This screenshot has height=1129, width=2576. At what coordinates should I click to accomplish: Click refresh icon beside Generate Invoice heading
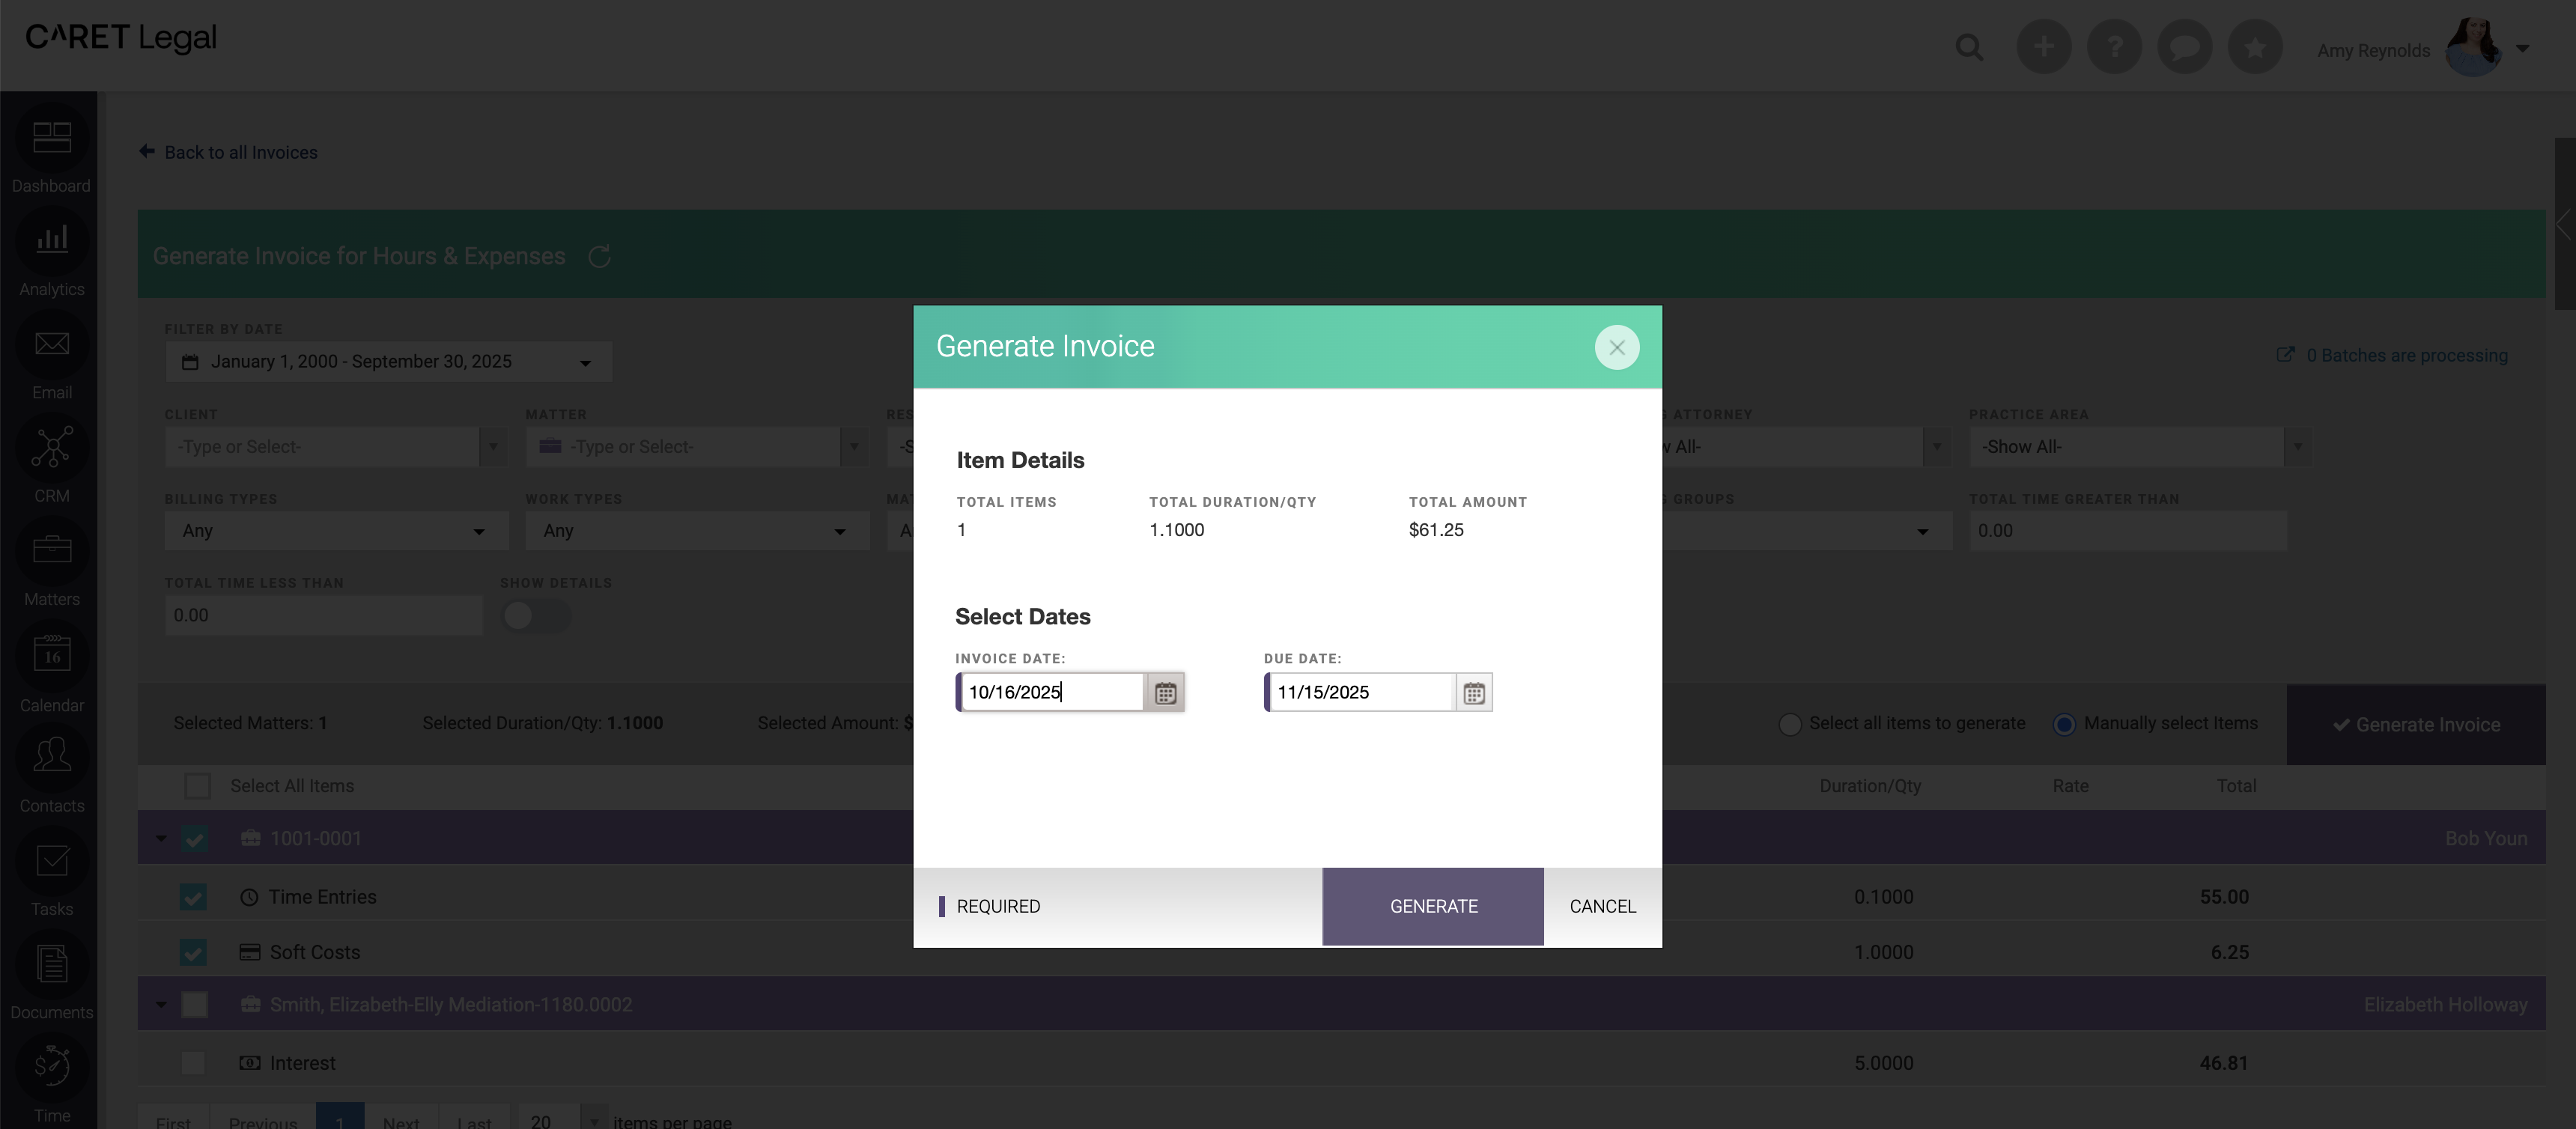[599, 256]
